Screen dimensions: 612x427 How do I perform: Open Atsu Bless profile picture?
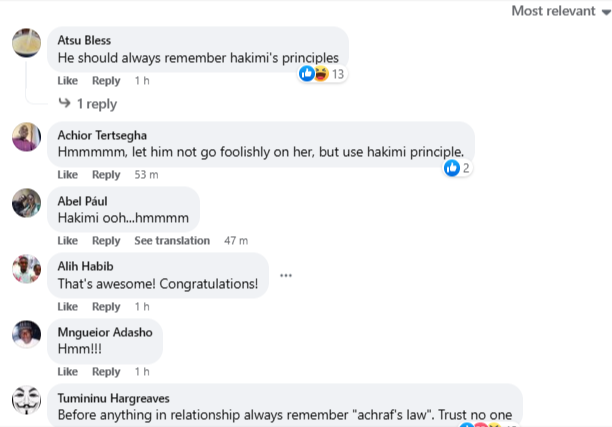coord(26,45)
